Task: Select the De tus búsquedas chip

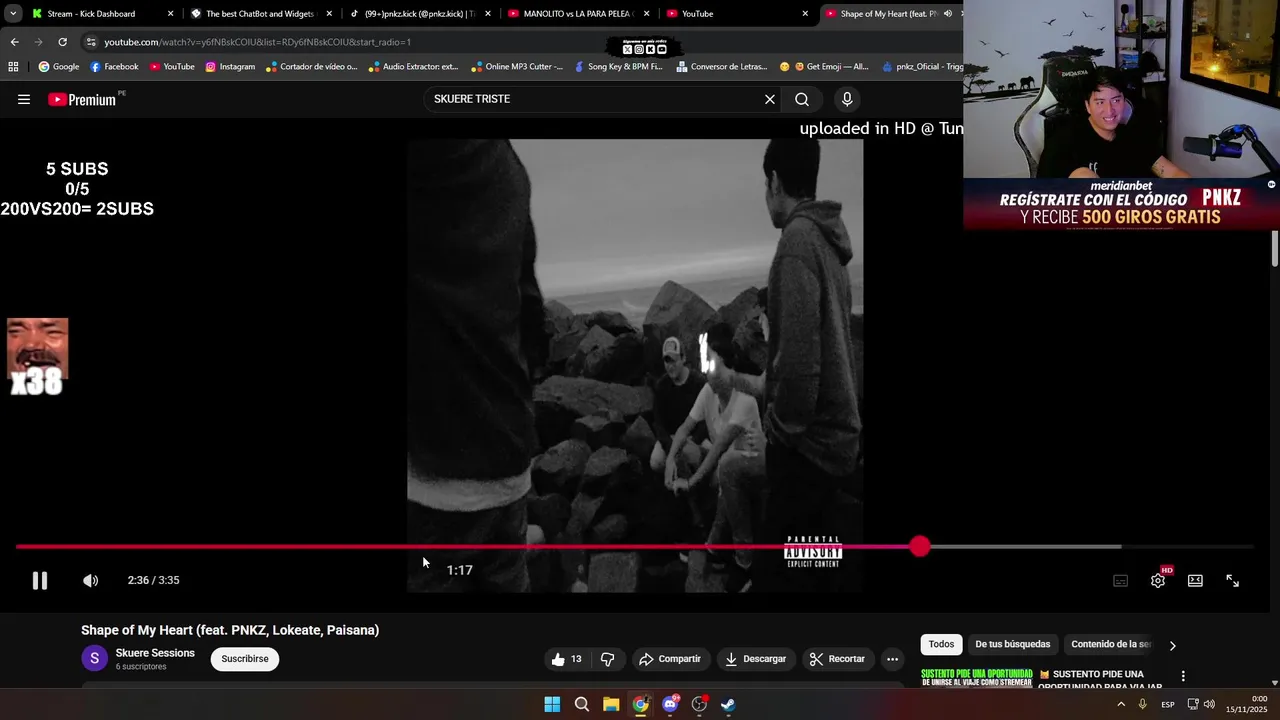Action: 1012,644
